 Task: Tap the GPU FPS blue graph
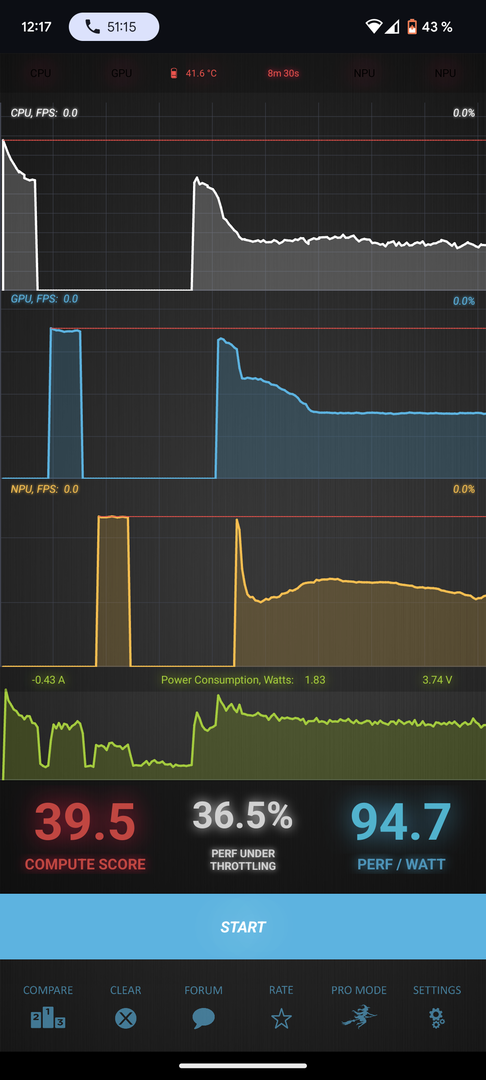pyautogui.click(x=243, y=386)
